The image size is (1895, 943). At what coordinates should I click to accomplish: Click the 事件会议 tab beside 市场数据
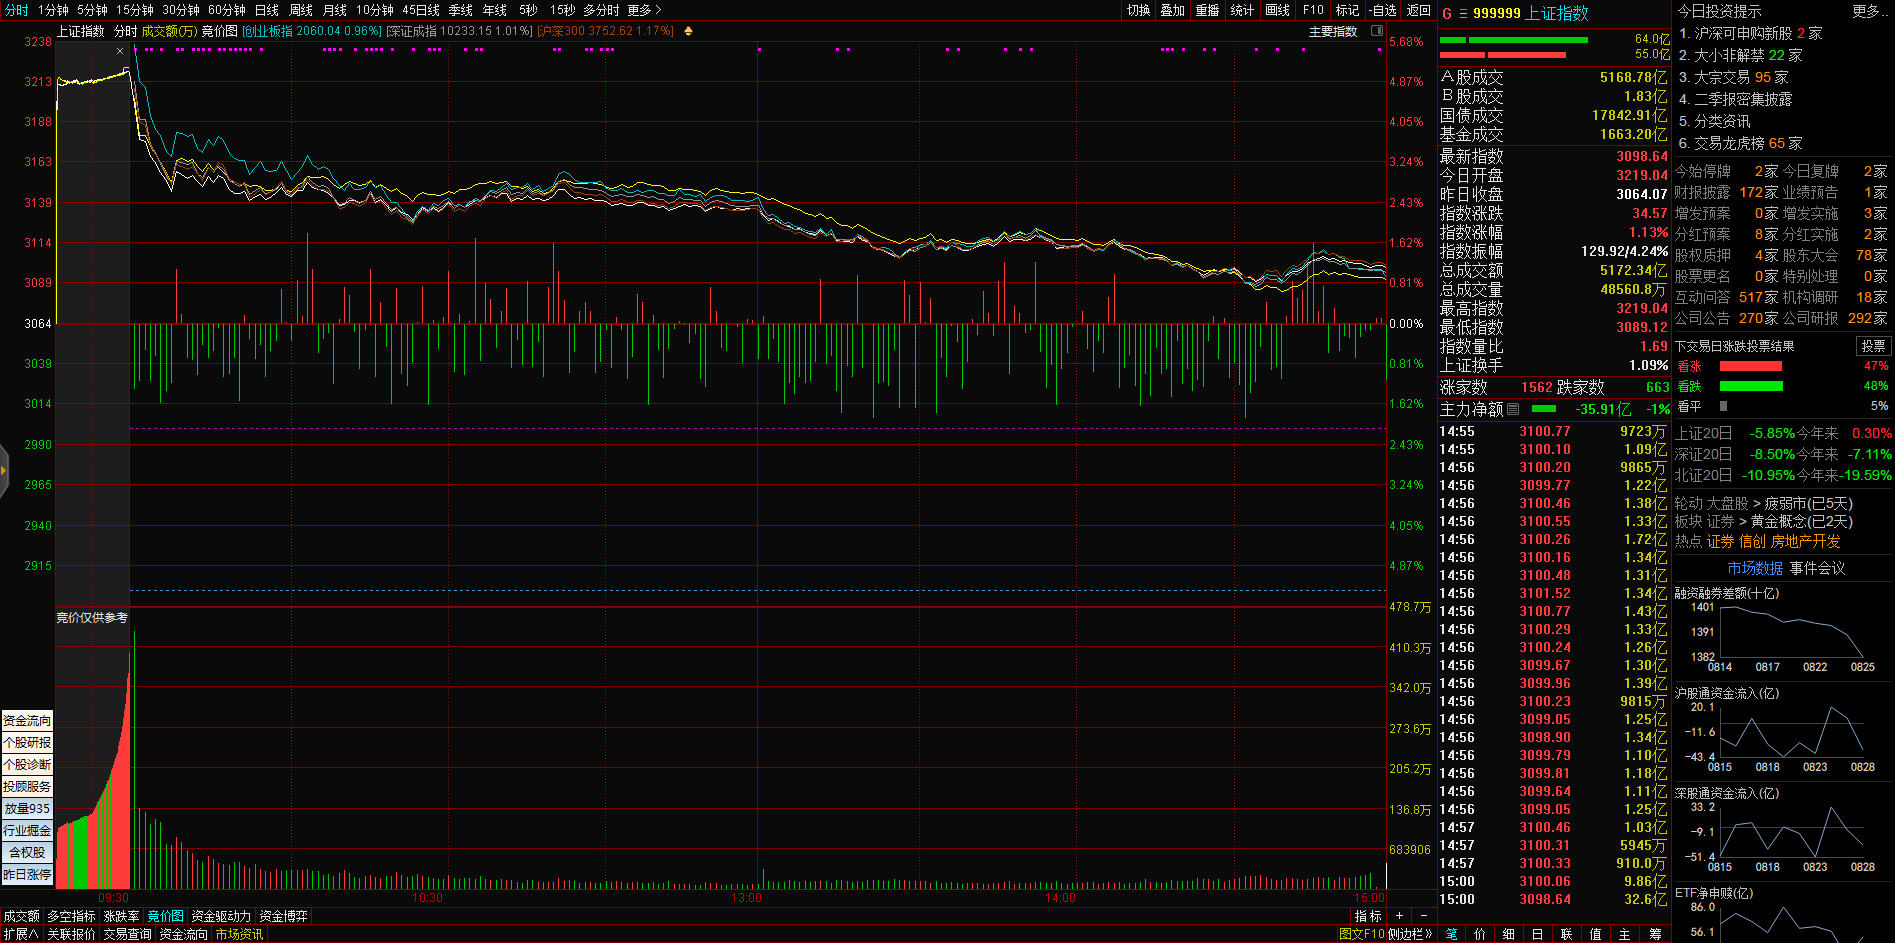click(1817, 568)
